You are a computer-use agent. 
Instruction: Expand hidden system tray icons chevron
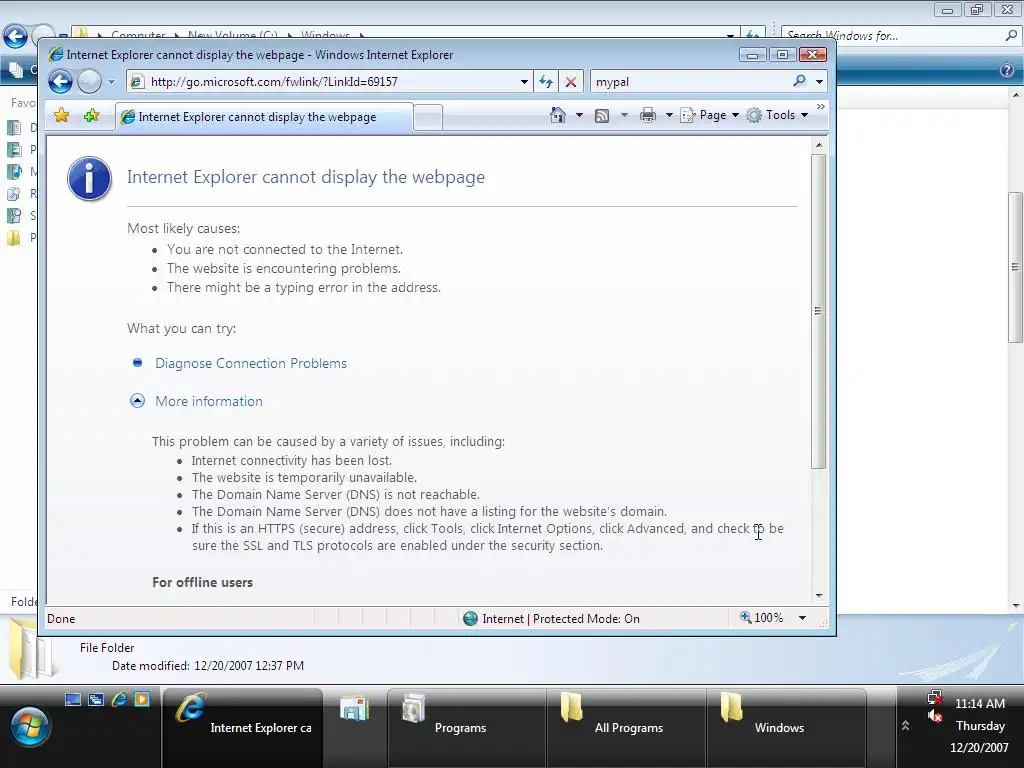tap(905, 725)
